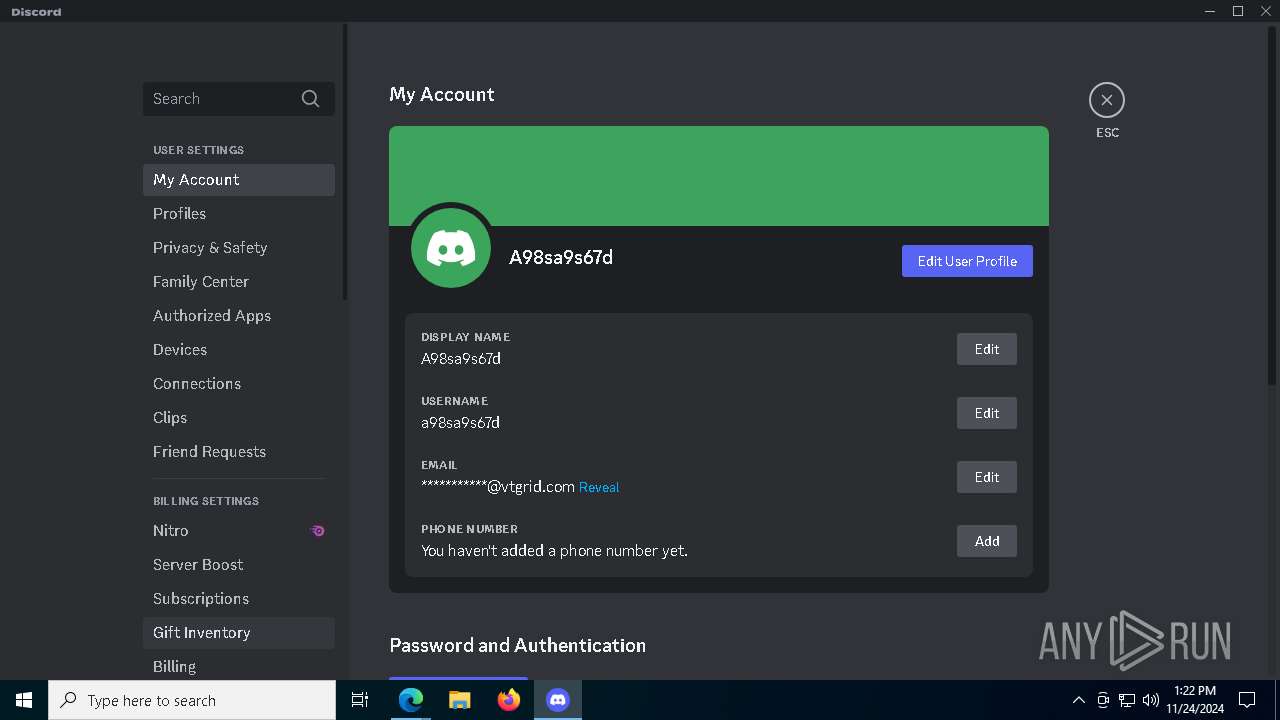1280x720 pixels.
Task: Click the A98sa9s67d profile name
Action: (x=561, y=257)
